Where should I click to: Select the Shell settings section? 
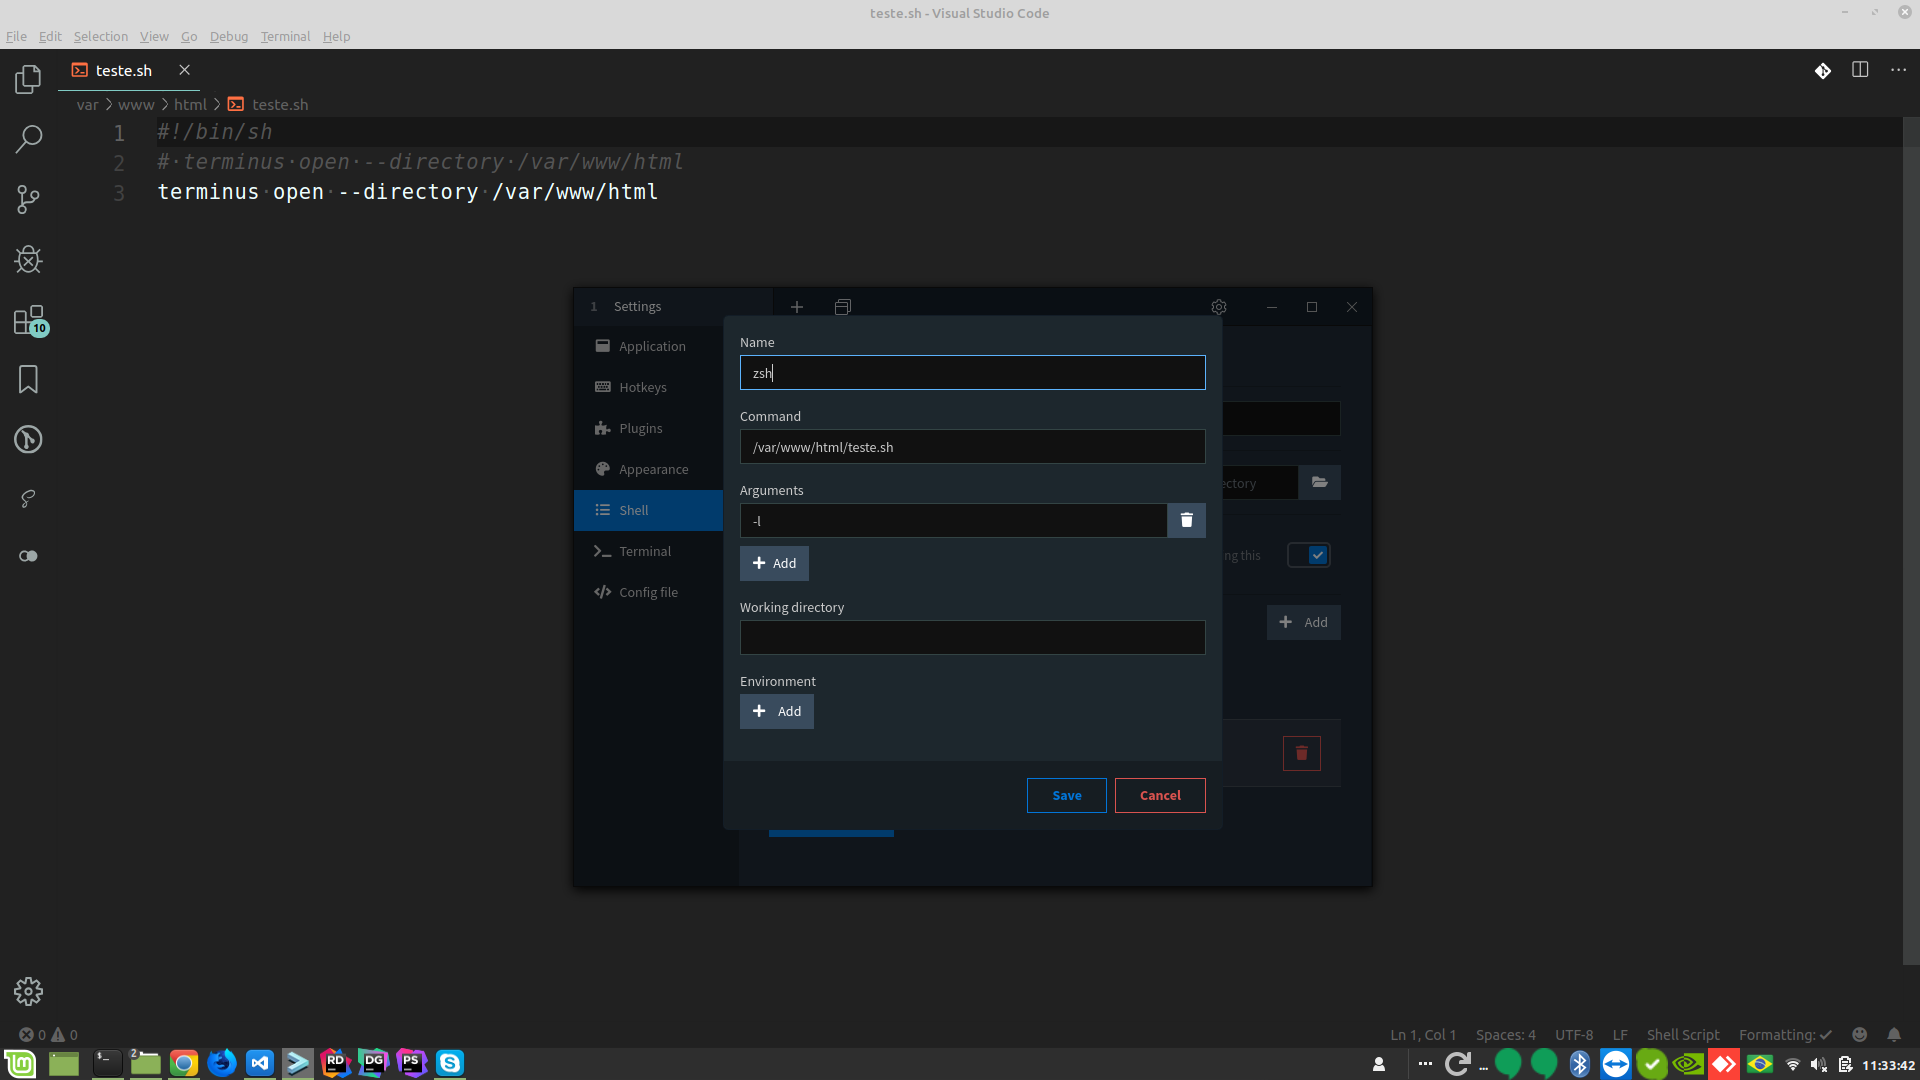(633, 510)
